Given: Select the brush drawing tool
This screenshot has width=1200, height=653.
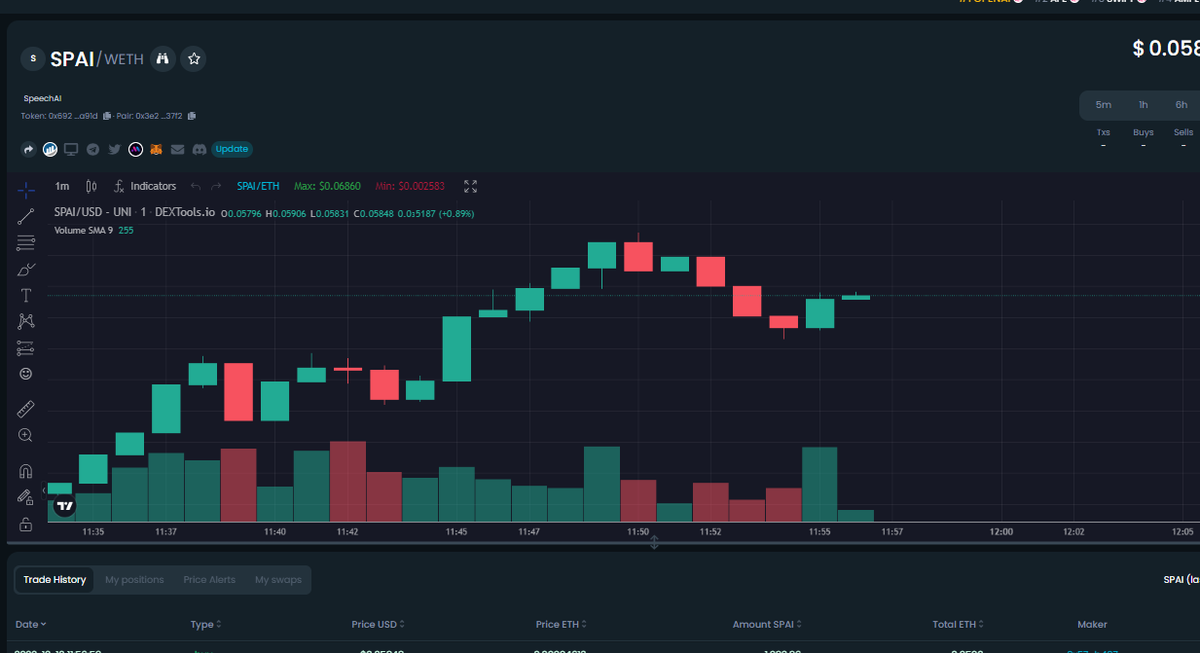Looking at the screenshot, I should coord(26,269).
